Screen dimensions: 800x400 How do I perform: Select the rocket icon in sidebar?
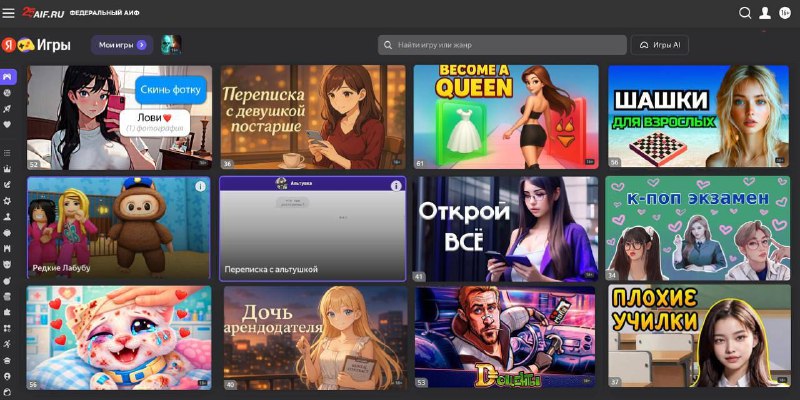tap(7, 109)
